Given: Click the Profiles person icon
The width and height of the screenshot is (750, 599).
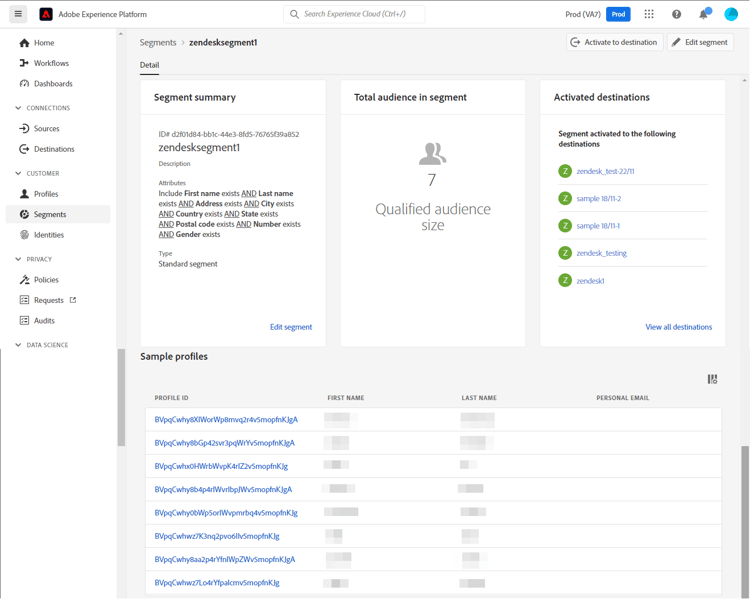Looking at the screenshot, I should pos(24,194).
